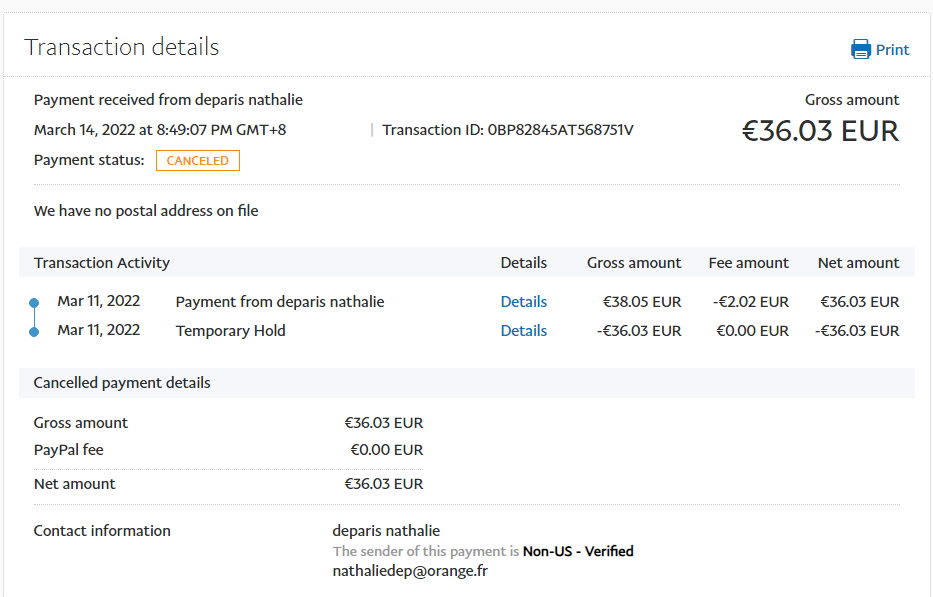Click the Transaction Activity section header
The height and width of the screenshot is (597, 933).
click(x=102, y=263)
